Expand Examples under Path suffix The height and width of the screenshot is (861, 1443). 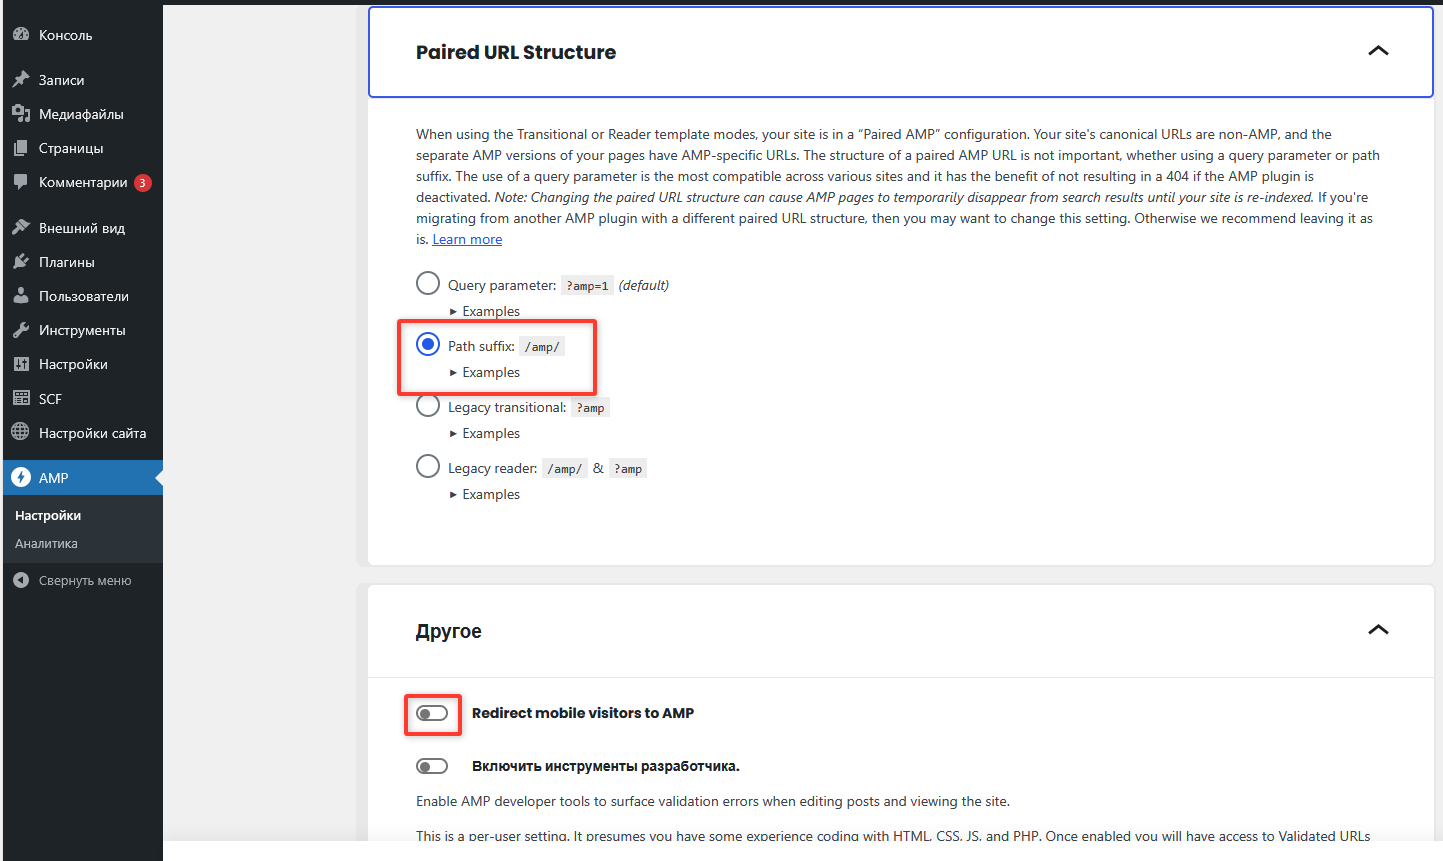[490, 372]
